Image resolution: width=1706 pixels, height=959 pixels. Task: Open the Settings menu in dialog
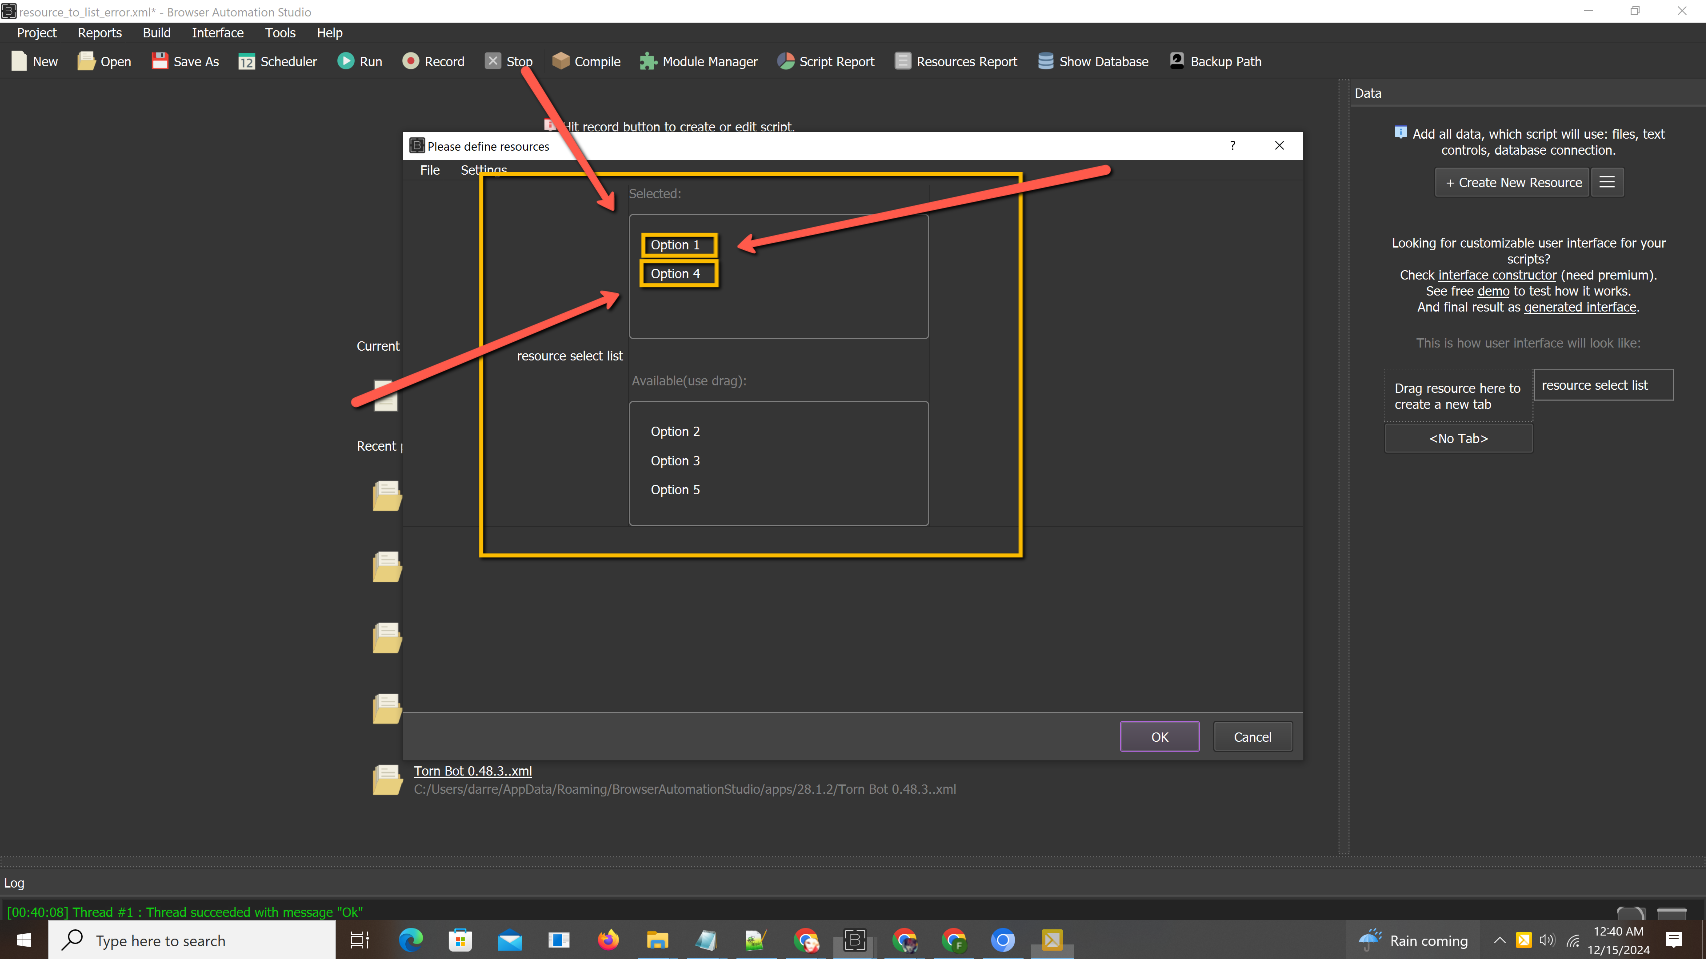click(484, 170)
